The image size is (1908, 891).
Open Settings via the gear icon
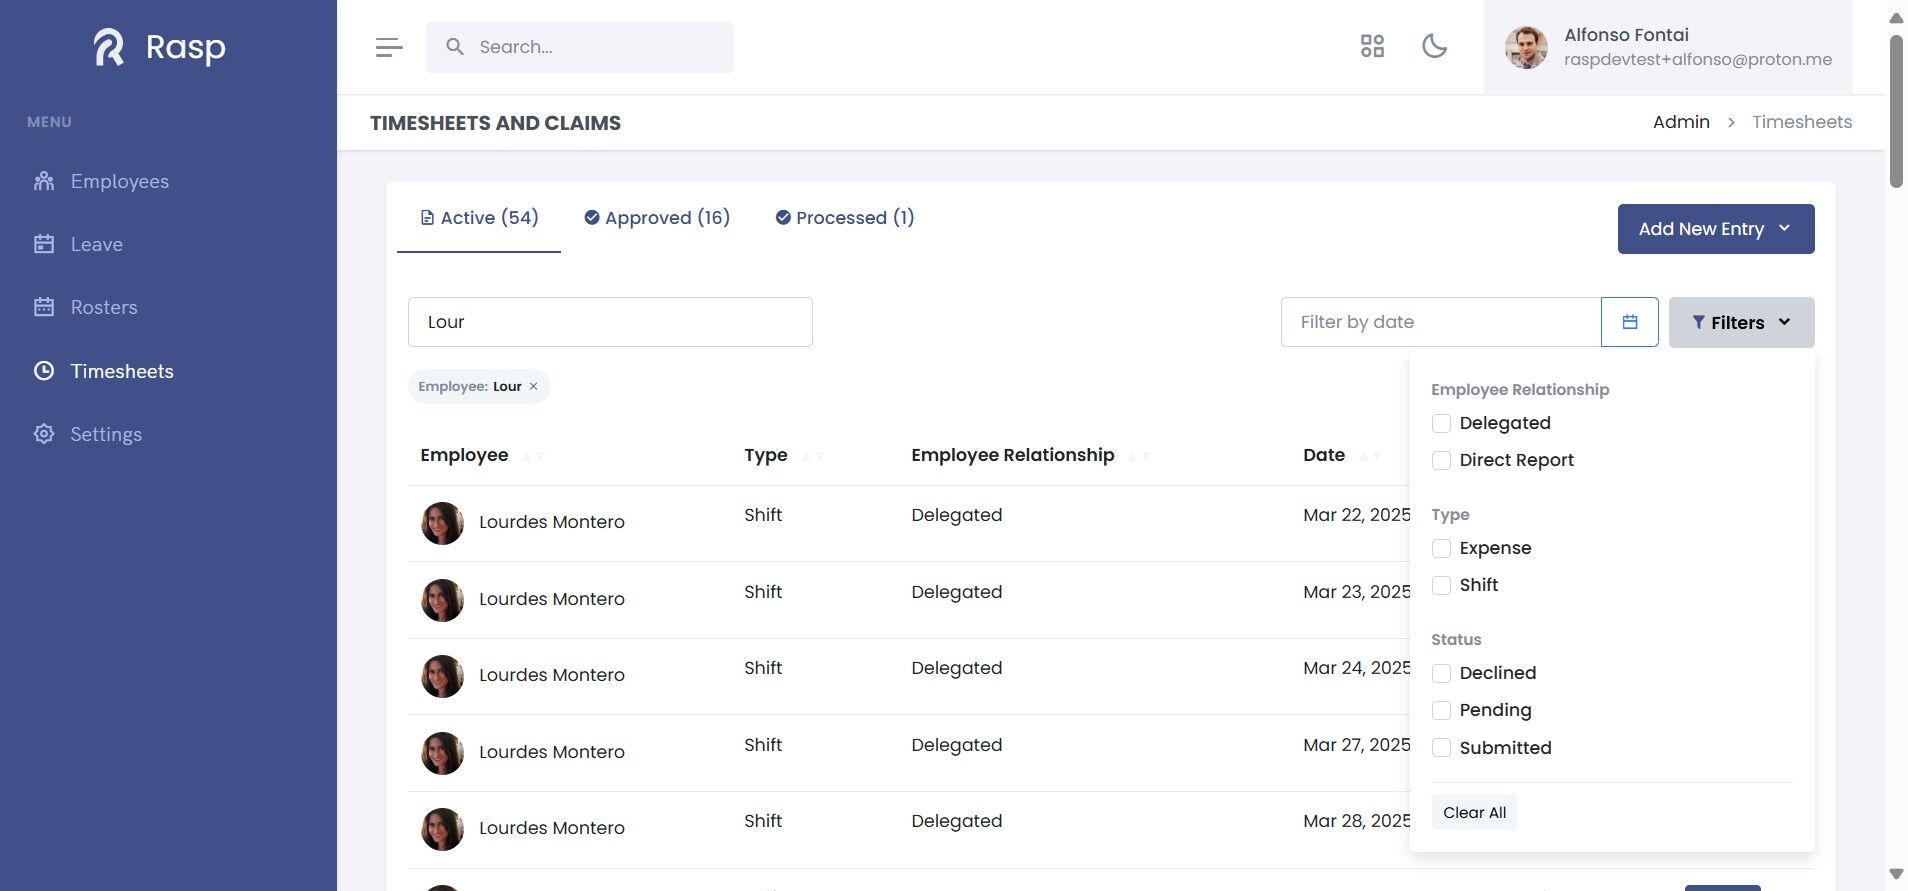44,434
